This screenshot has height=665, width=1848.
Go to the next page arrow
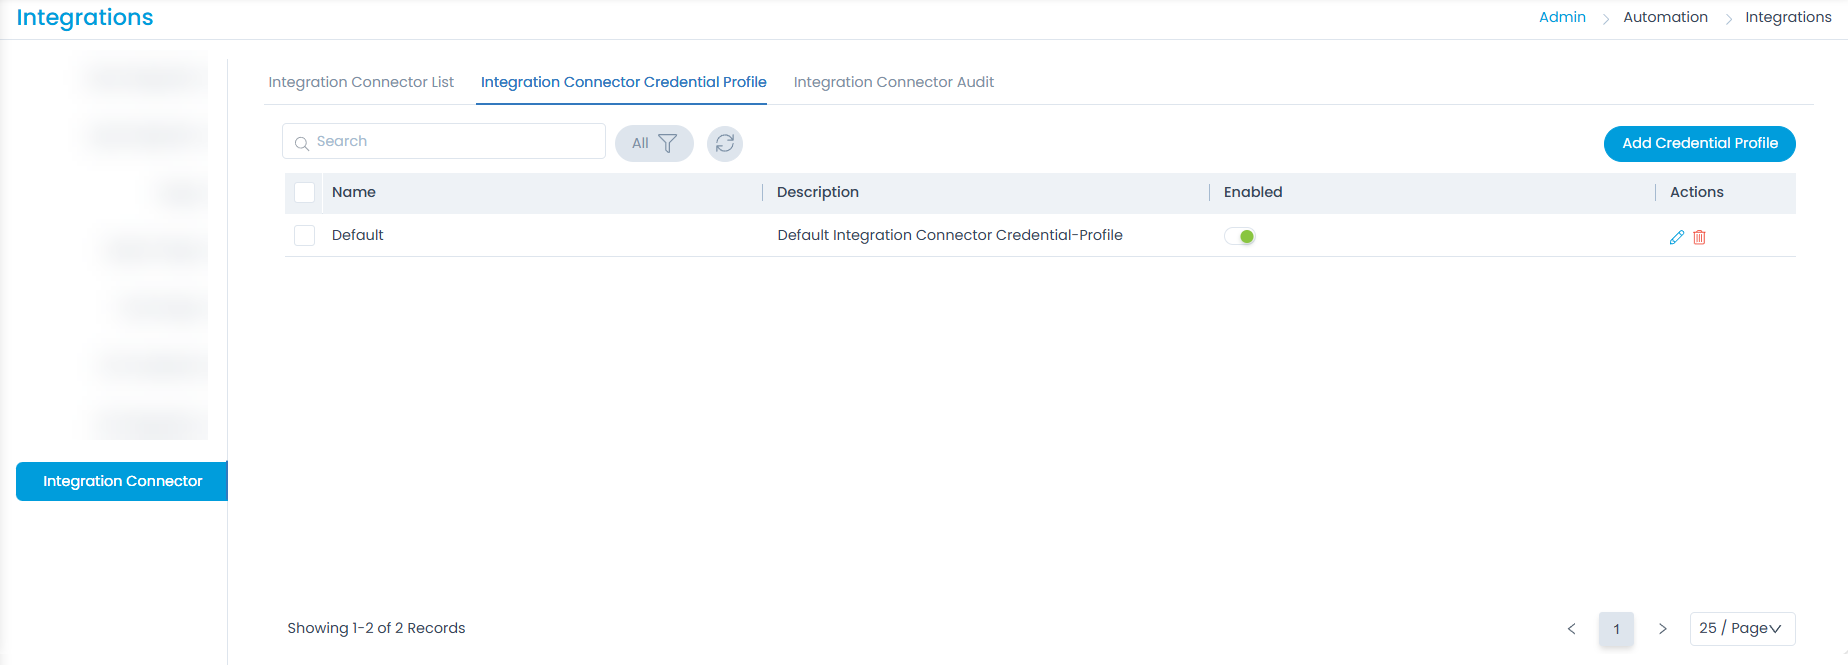[x=1662, y=629]
